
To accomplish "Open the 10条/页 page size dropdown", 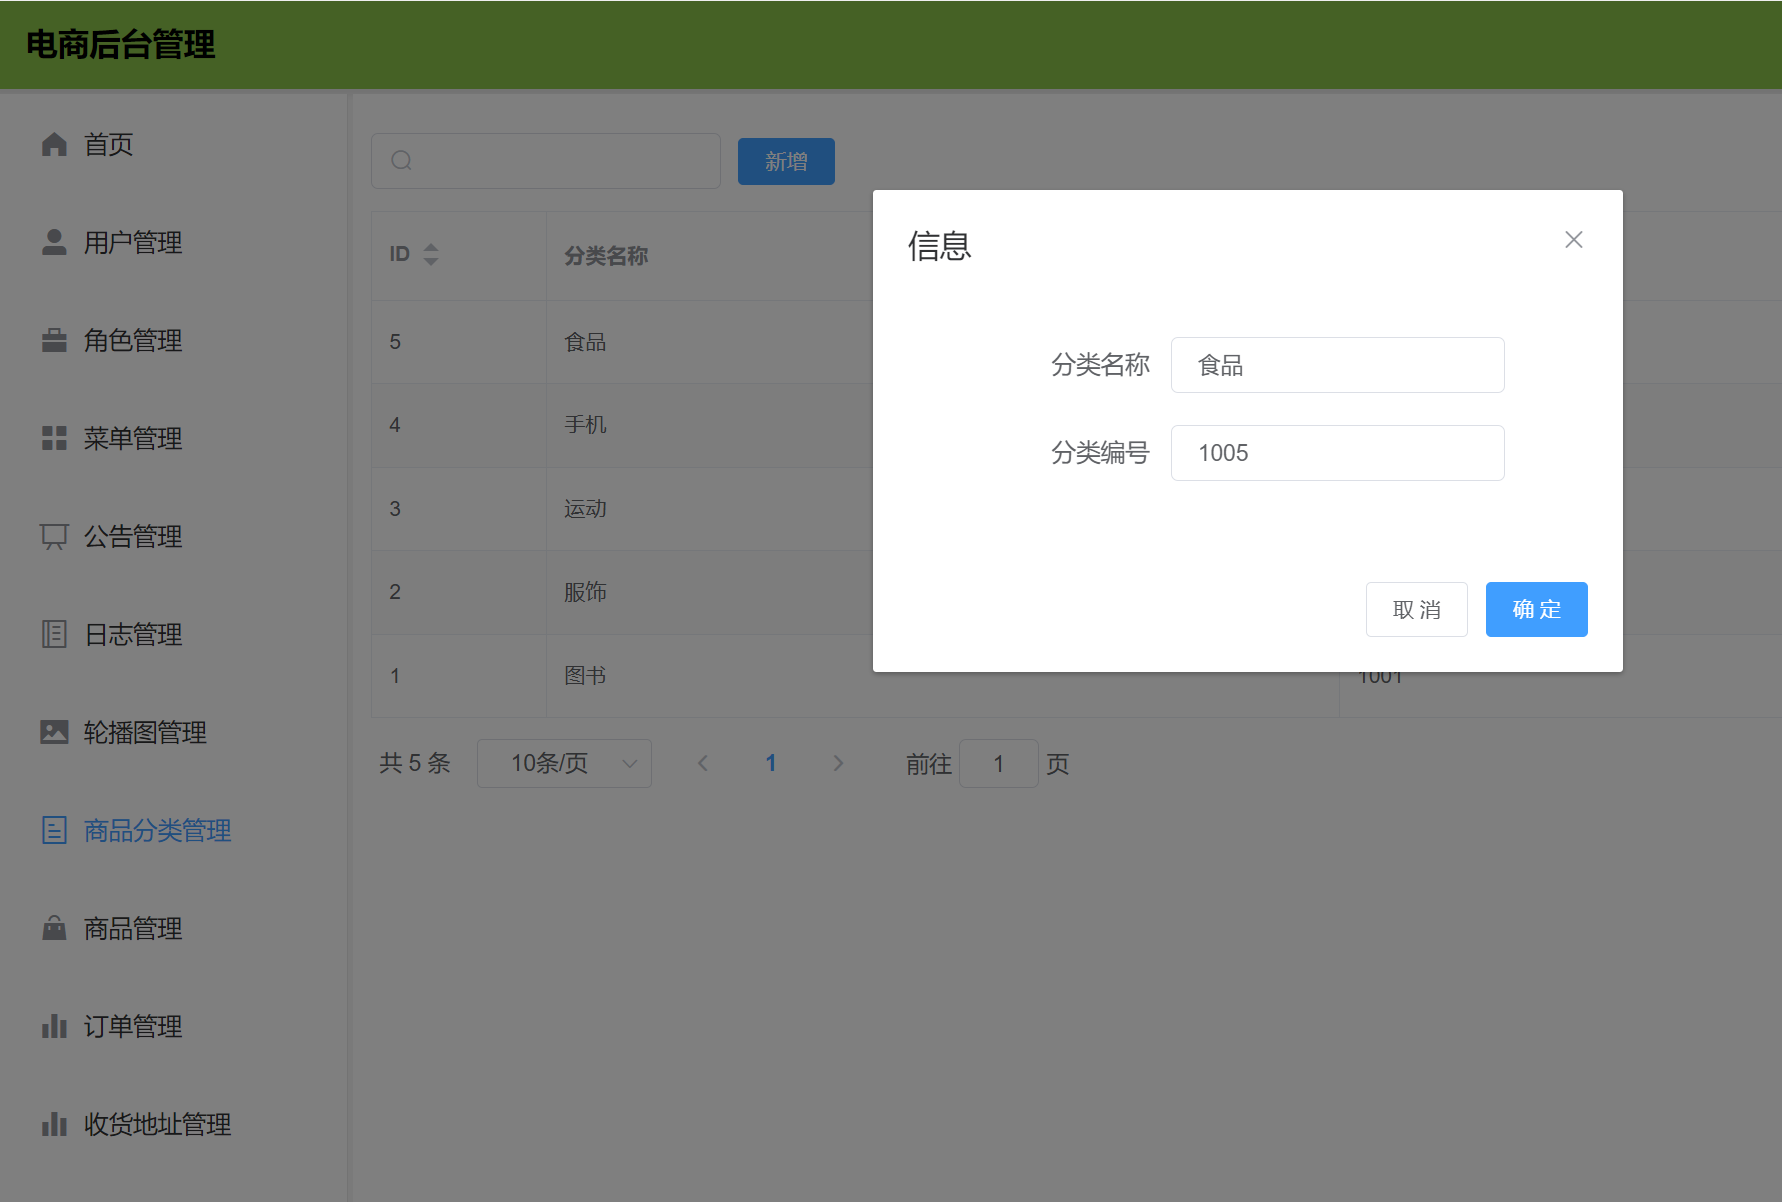I will click(x=564, y=763).
